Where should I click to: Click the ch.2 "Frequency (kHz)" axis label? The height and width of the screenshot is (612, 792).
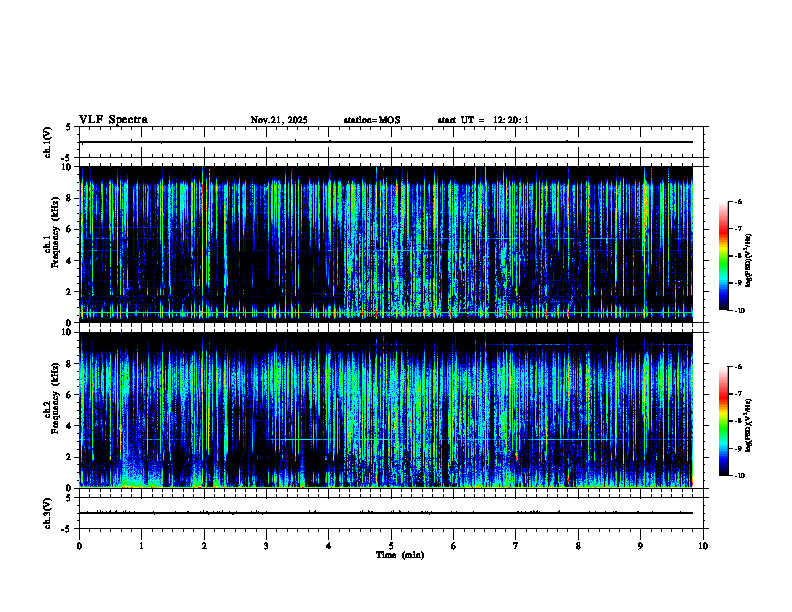(55, 397)
